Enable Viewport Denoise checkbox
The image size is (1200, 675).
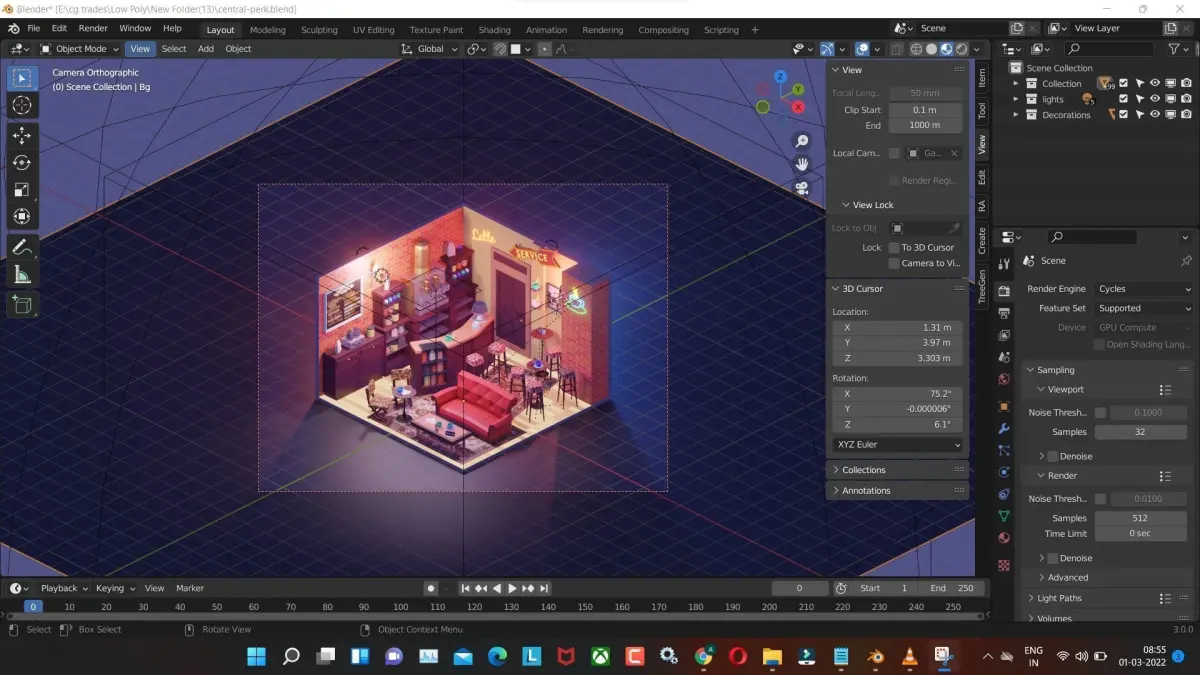(x=1052, y=456)
